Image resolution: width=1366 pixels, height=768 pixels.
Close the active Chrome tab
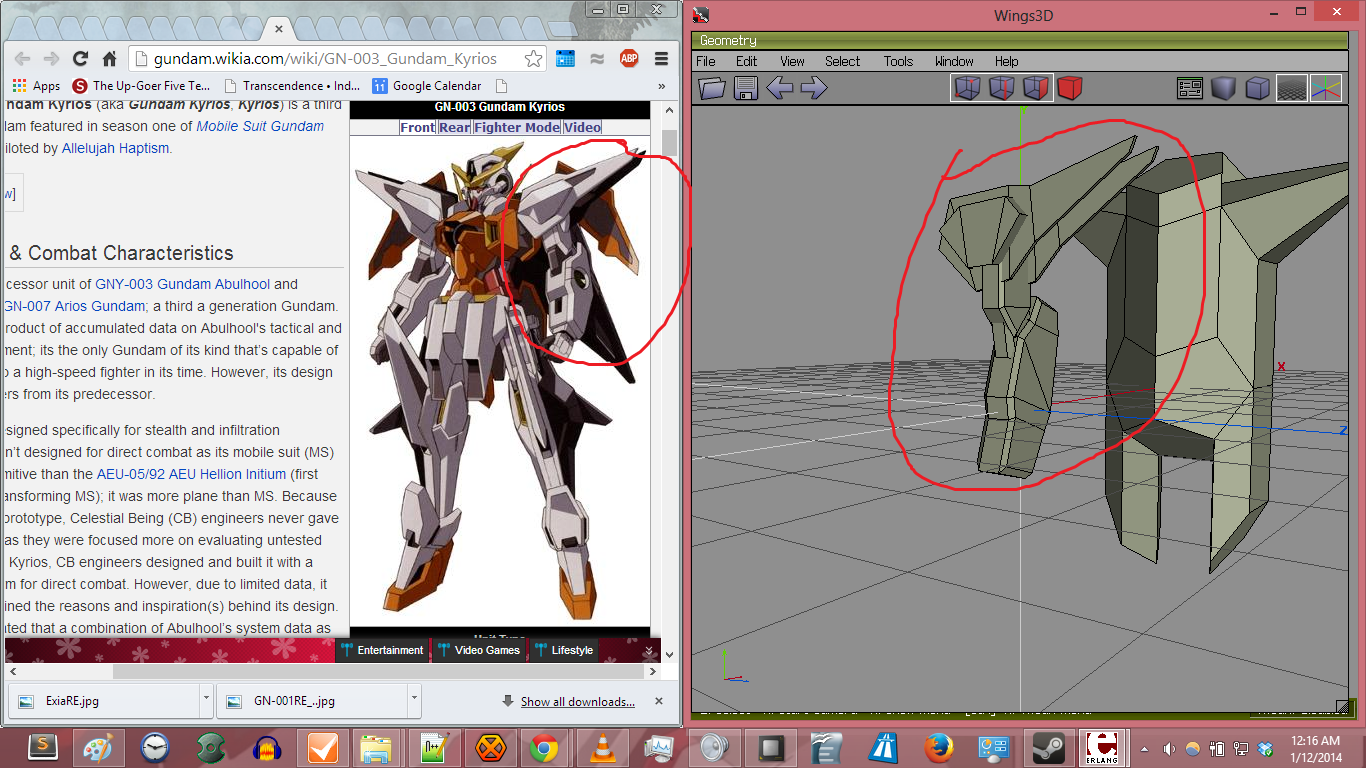(x=279, y=27)
